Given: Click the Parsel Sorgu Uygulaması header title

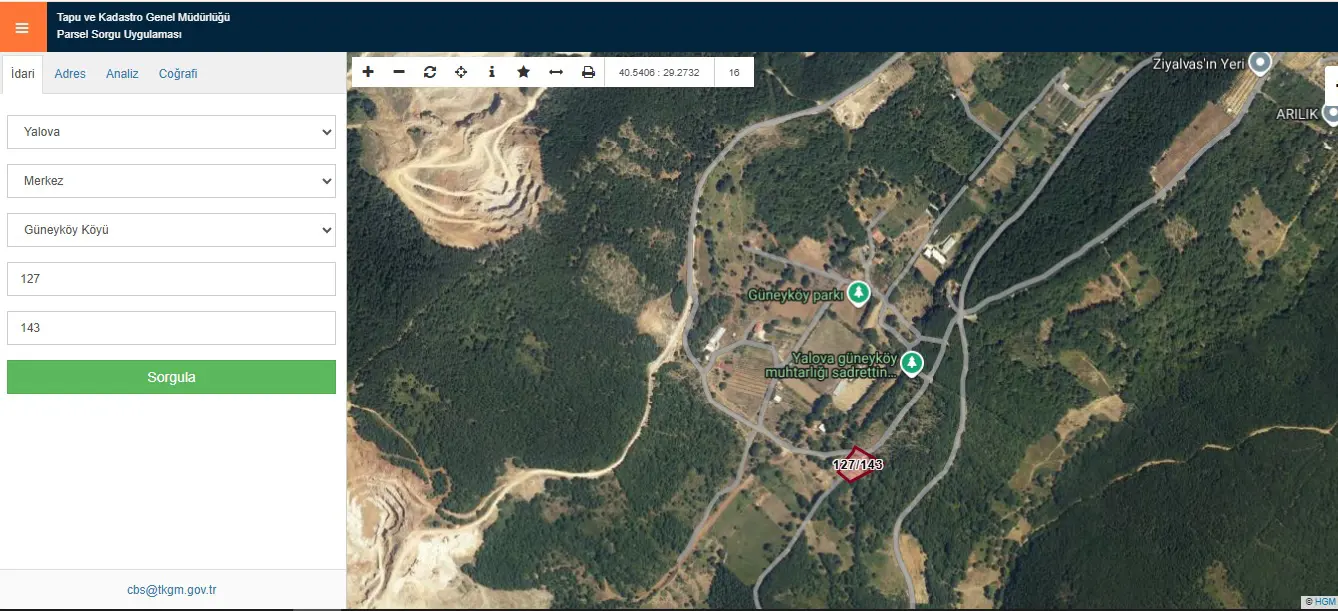Looking at the screenshot, I should point(119,35).
